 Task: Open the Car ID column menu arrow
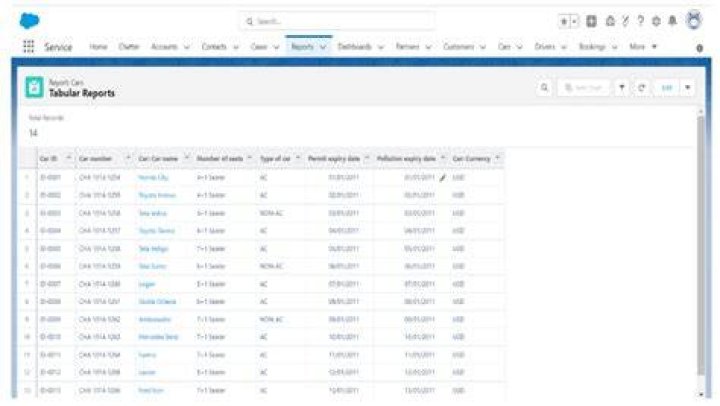(68, 158)
